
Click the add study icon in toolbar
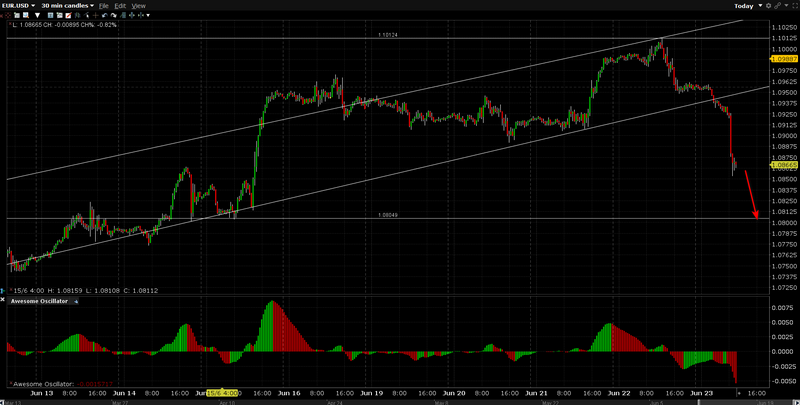pos(59,15)
